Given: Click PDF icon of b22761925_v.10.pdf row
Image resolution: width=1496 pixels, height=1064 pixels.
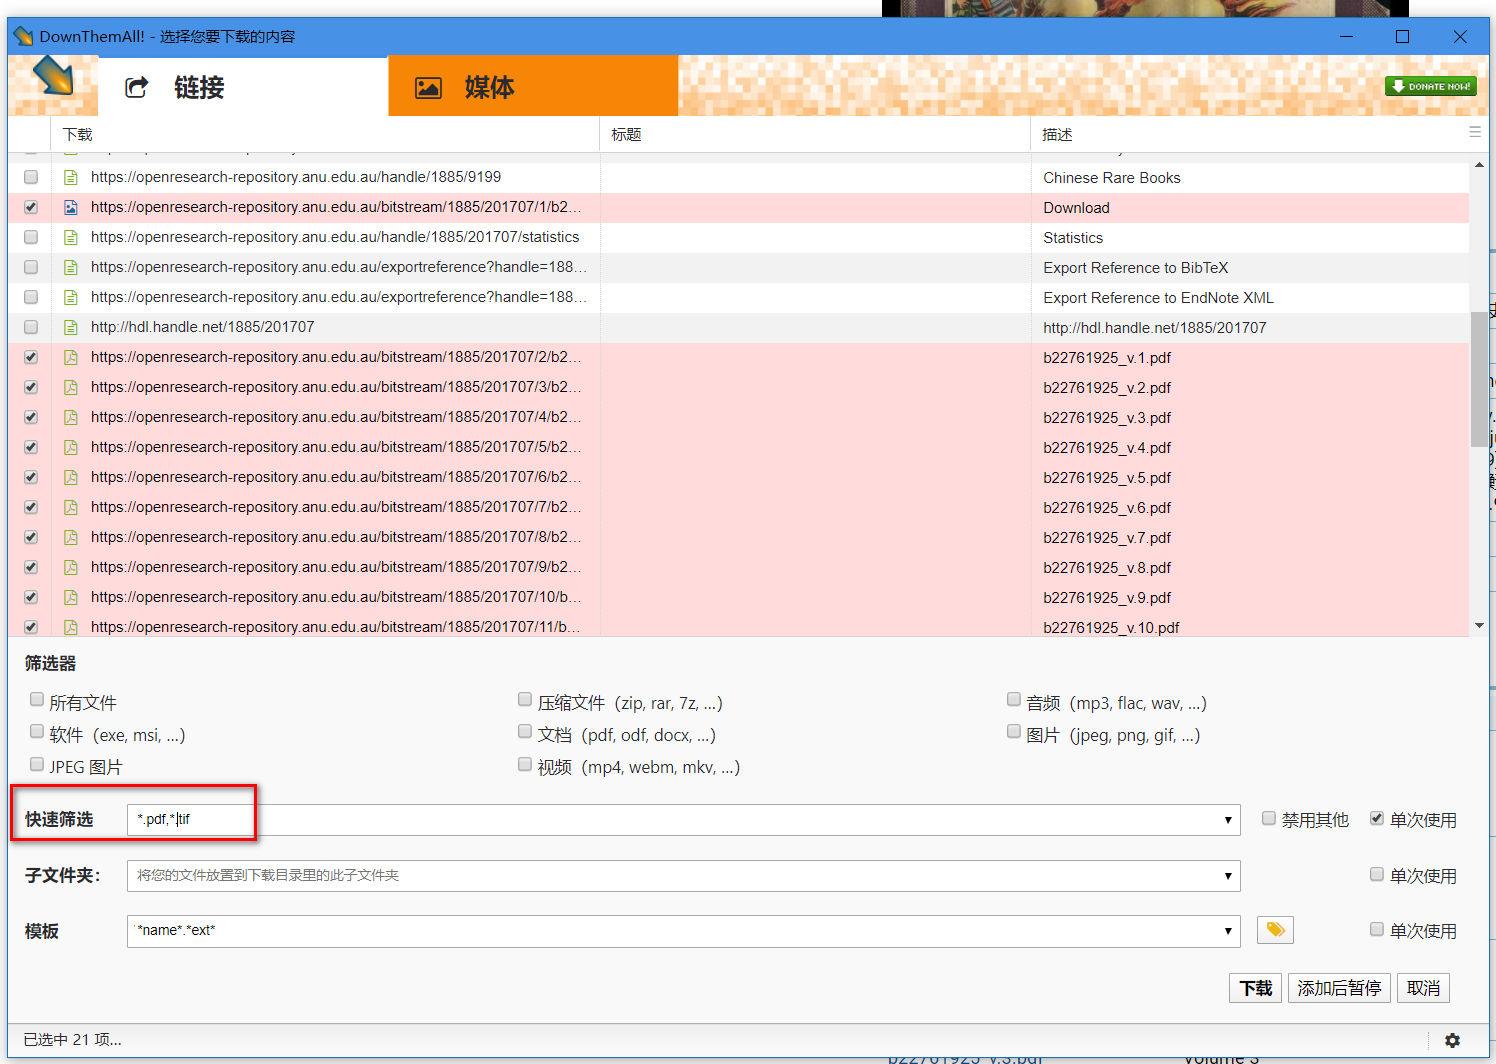Looking at the screenshot, I should (x=71, y=627).
